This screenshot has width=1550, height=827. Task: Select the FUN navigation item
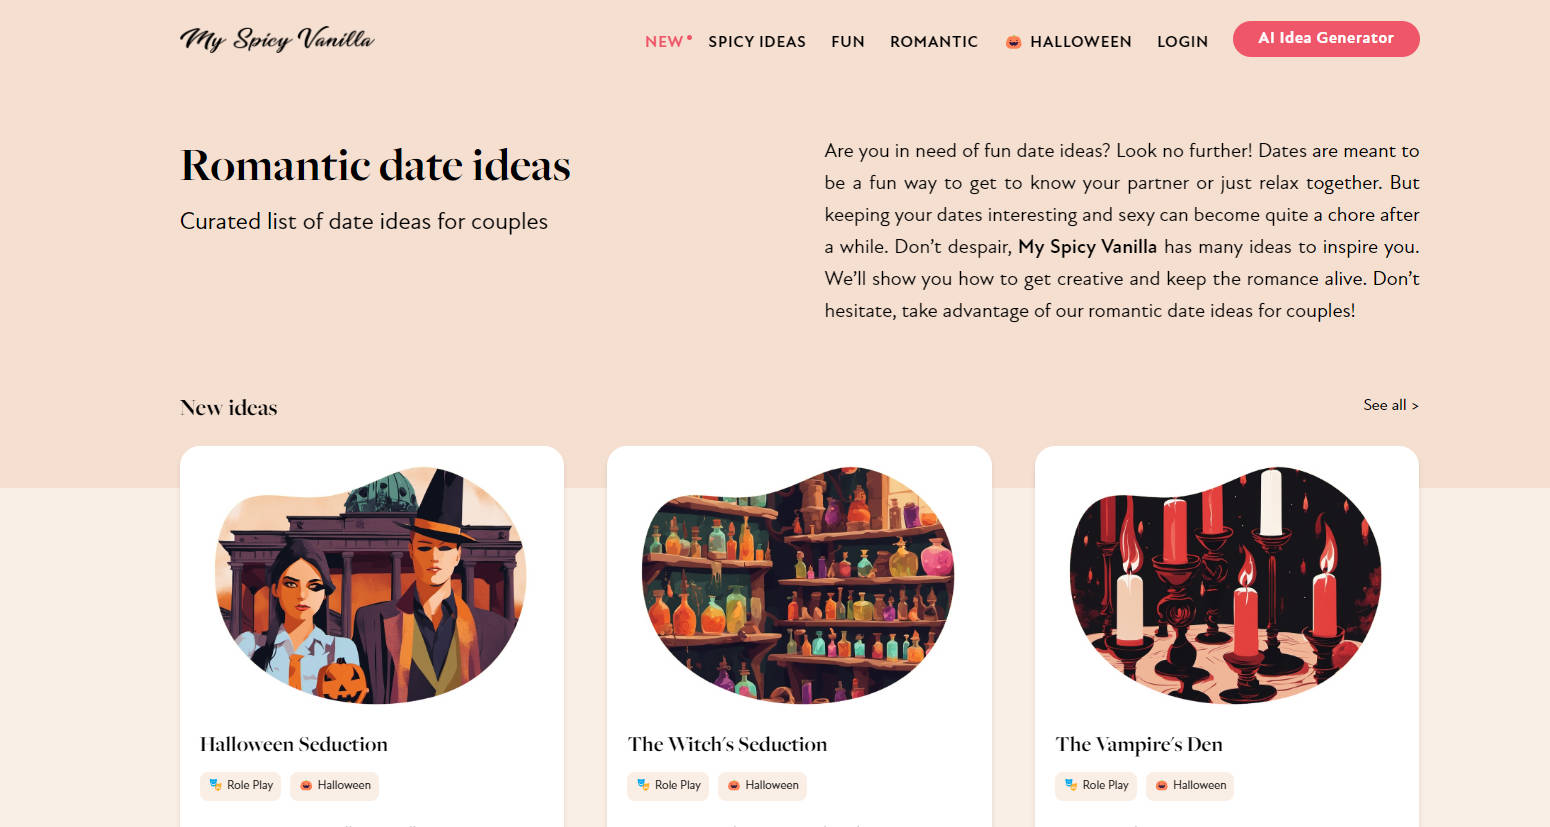pyautogui.click(x=848, y=41)
